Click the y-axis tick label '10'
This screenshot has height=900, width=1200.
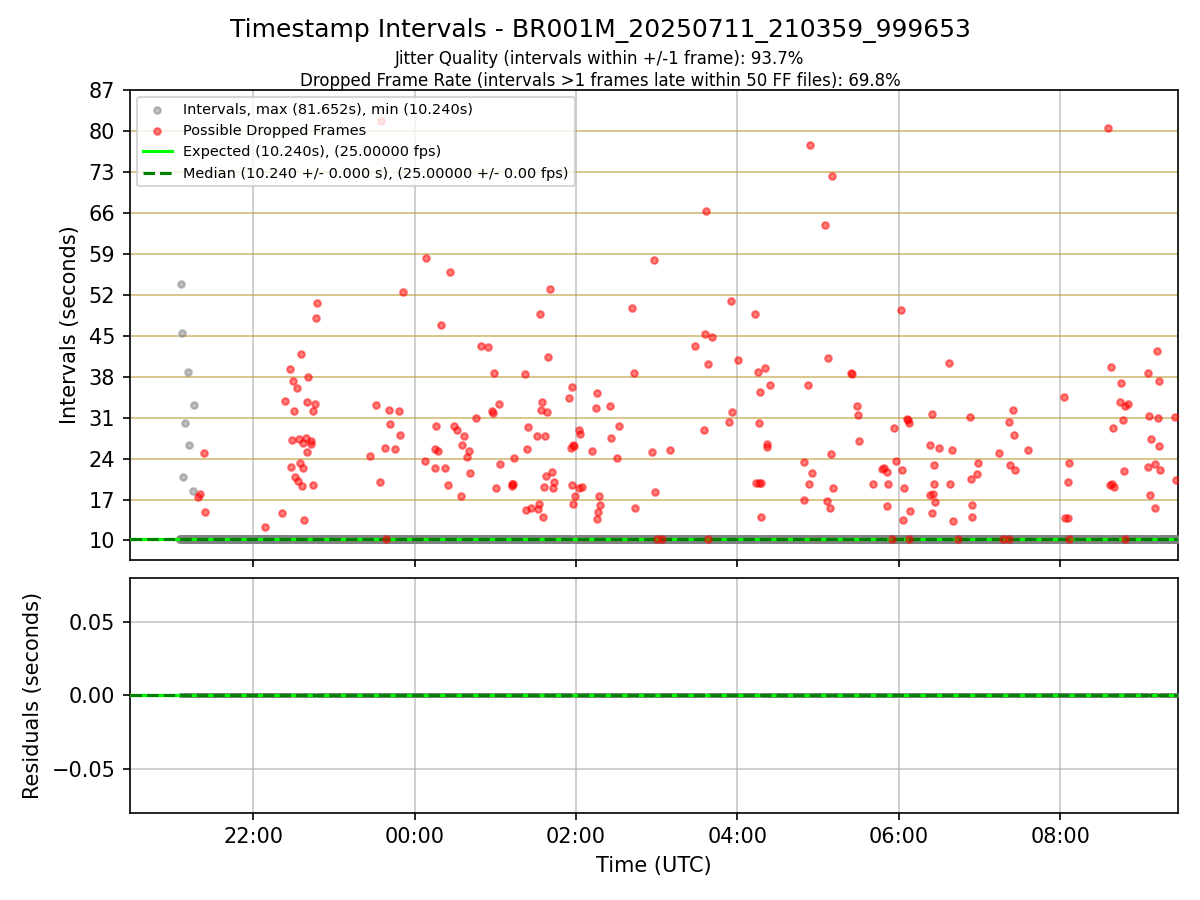(x=102, y=541)
